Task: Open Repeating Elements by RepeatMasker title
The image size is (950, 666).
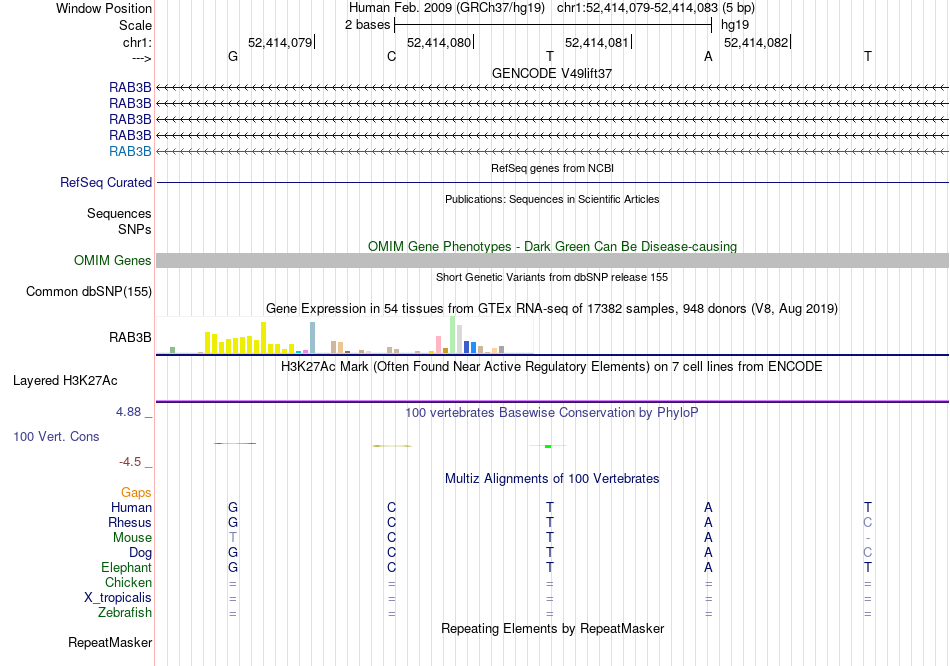Action: pyautogui.click(x=552, y=628)
